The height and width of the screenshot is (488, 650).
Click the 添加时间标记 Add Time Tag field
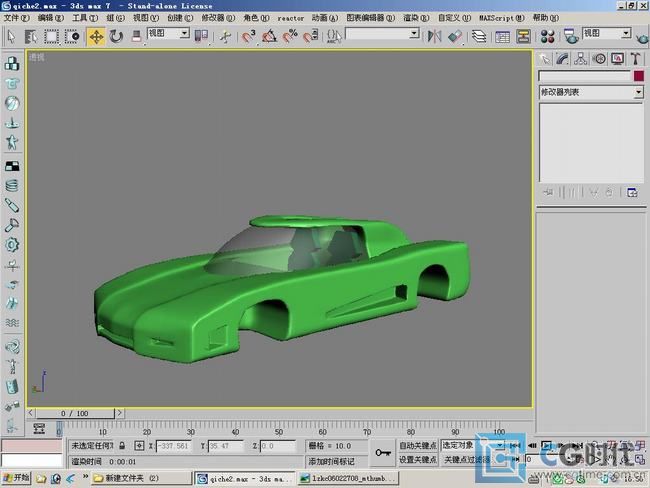tap(336, 461)
